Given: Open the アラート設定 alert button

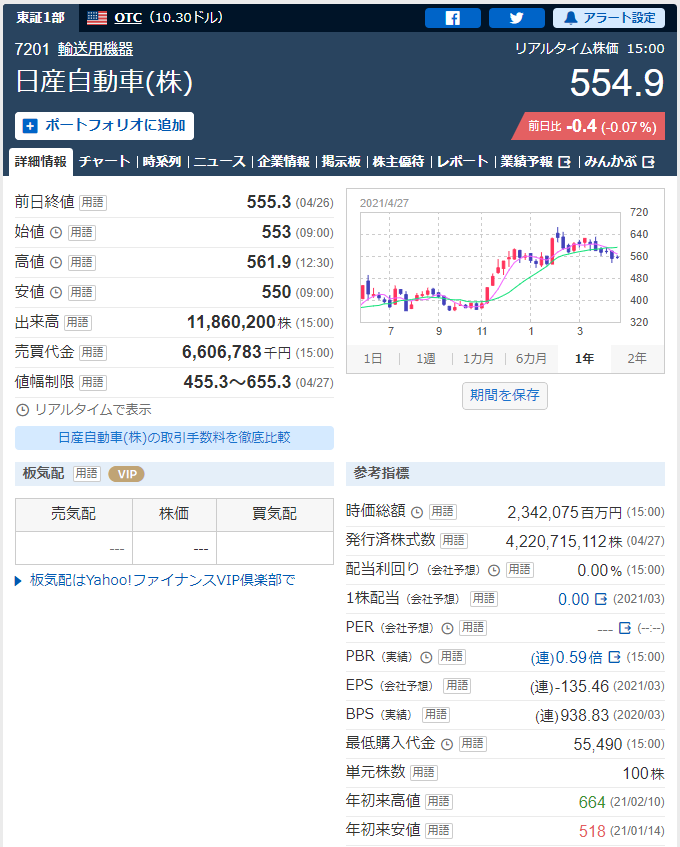Looking at the screenshot, I should (x=609, y=18).
